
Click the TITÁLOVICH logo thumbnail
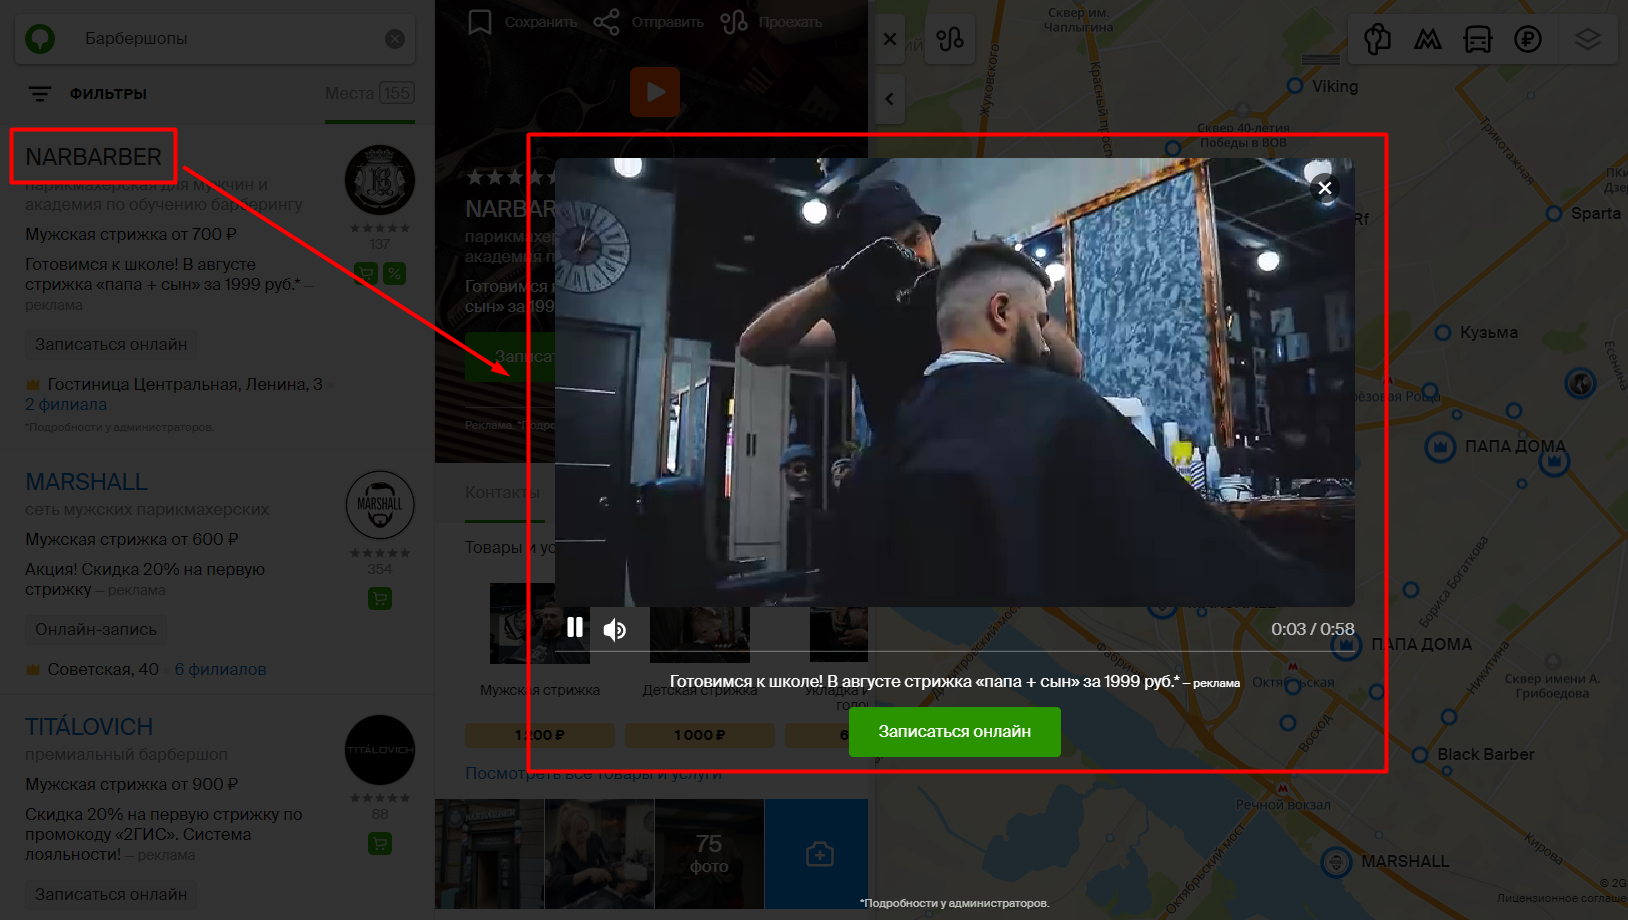pos(380,750)
